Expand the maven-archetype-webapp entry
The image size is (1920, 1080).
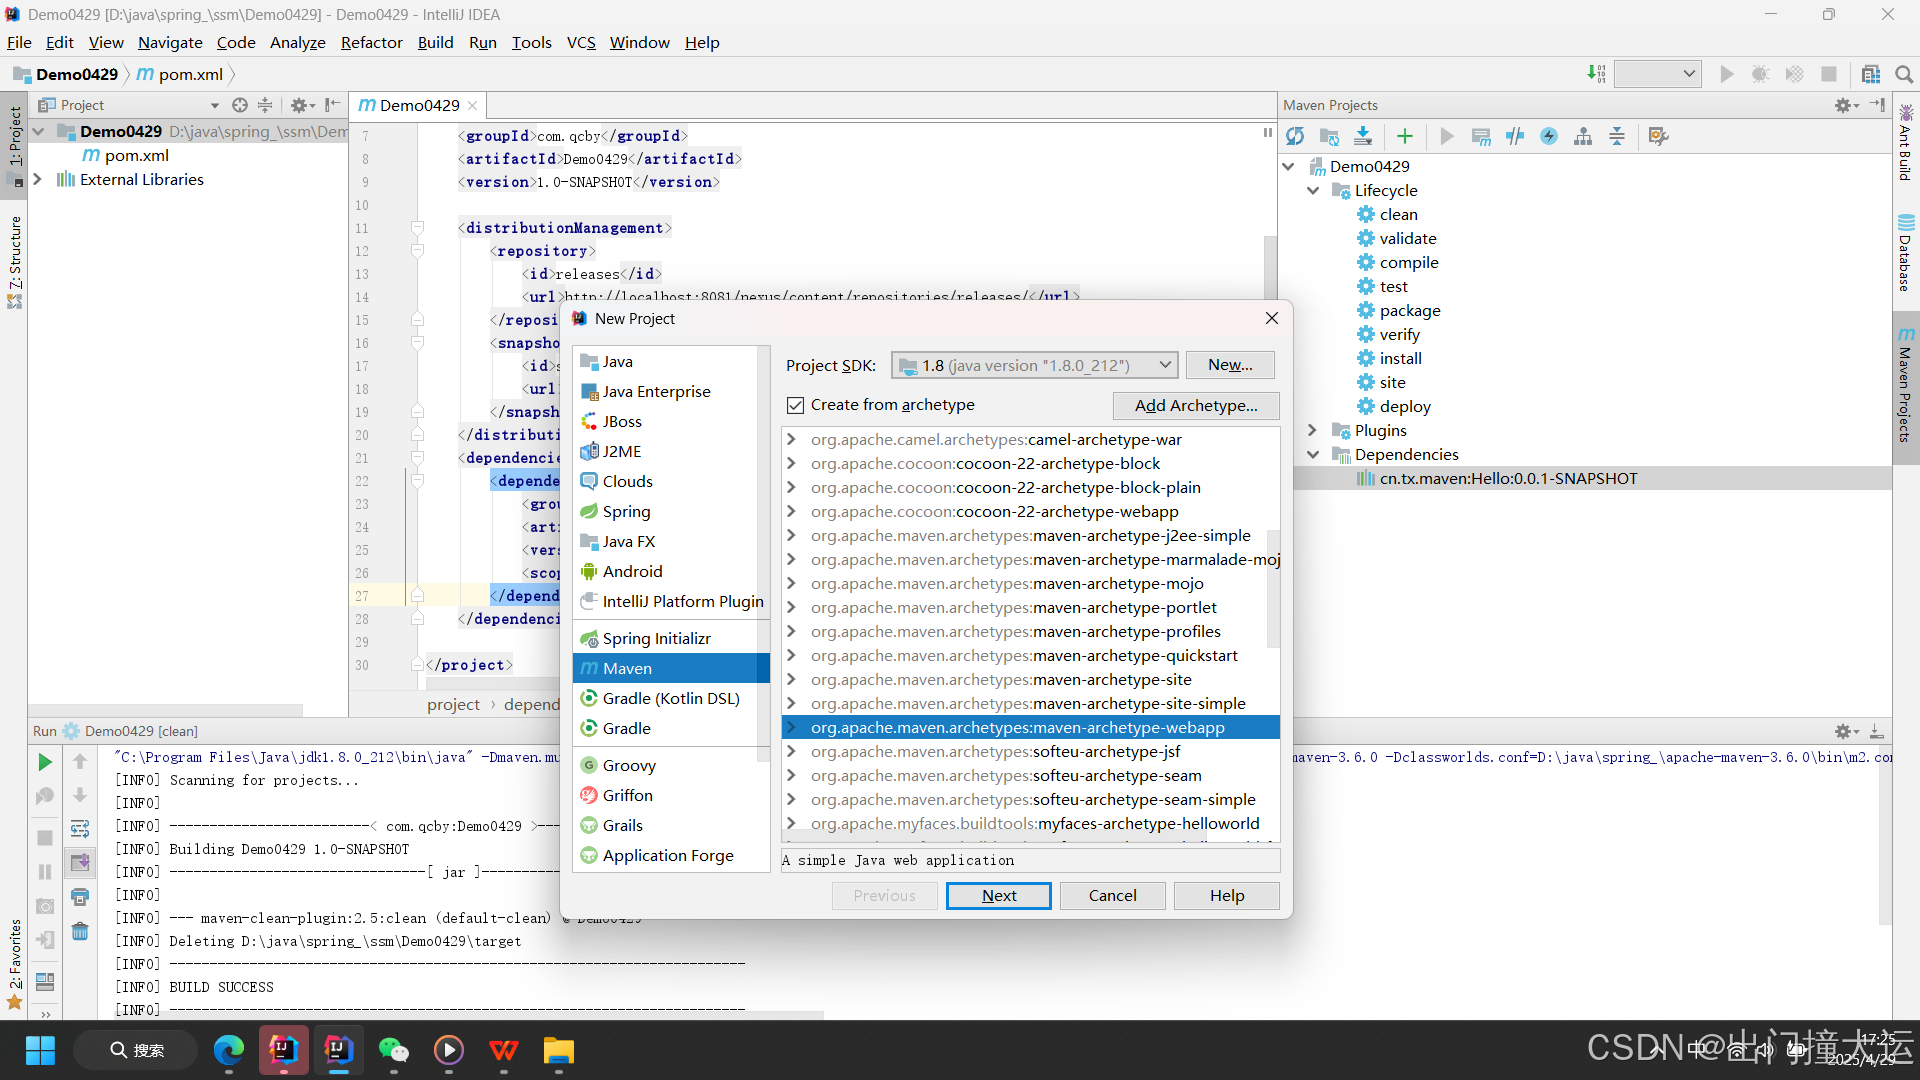point(791,727)
